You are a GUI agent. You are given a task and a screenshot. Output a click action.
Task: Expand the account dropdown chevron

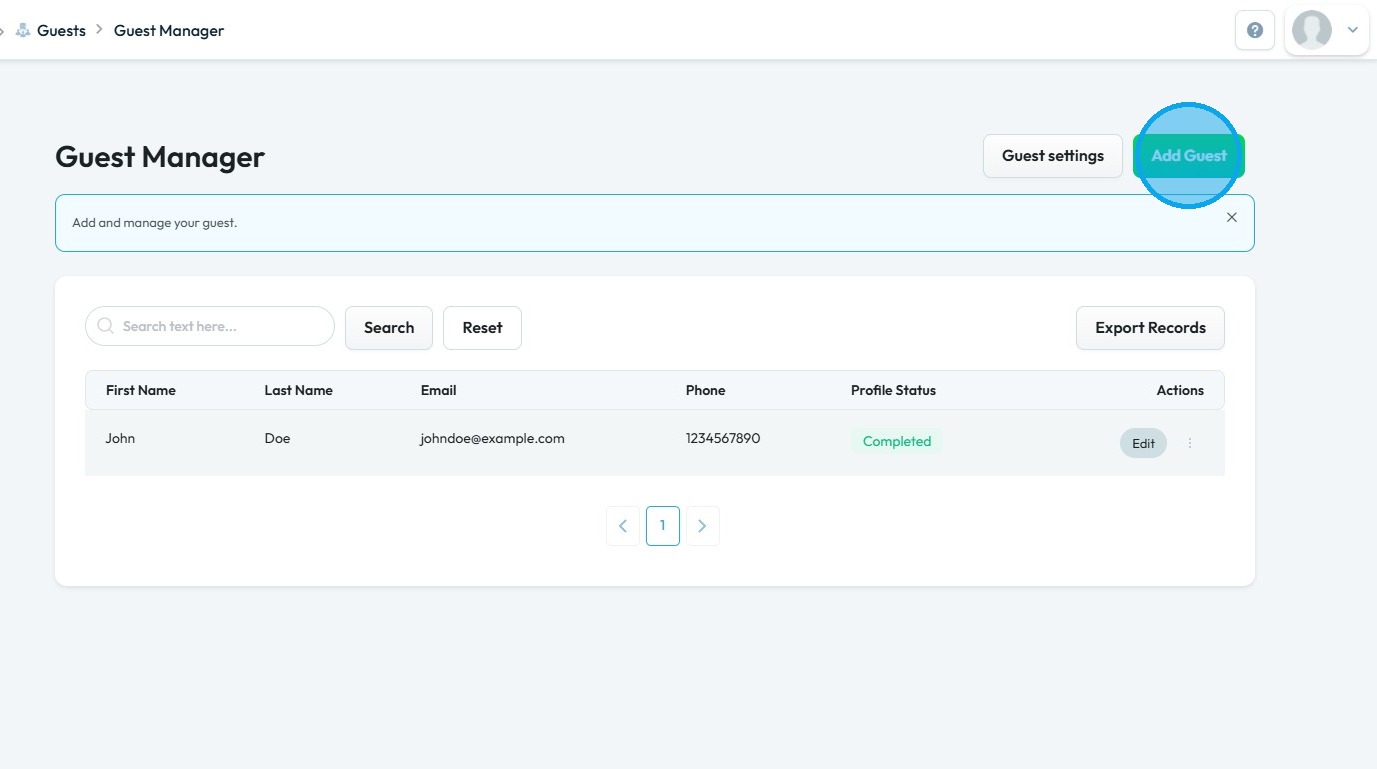(x=1352, y=30)
